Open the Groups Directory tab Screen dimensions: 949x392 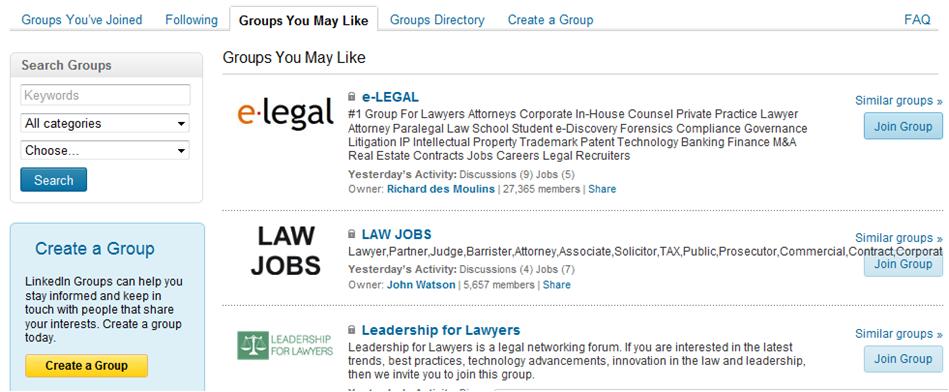(x=437, y=20)
